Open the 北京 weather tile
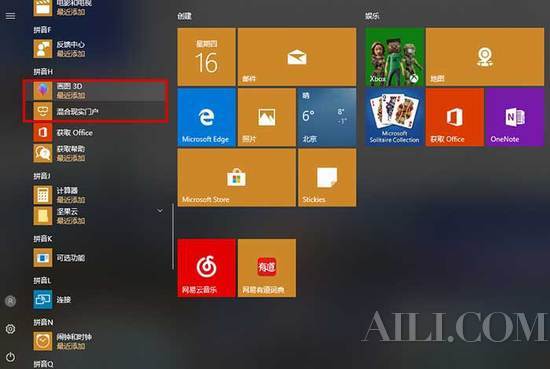Image resolution: width=550 pixels, height=369 pixels. 327,117
